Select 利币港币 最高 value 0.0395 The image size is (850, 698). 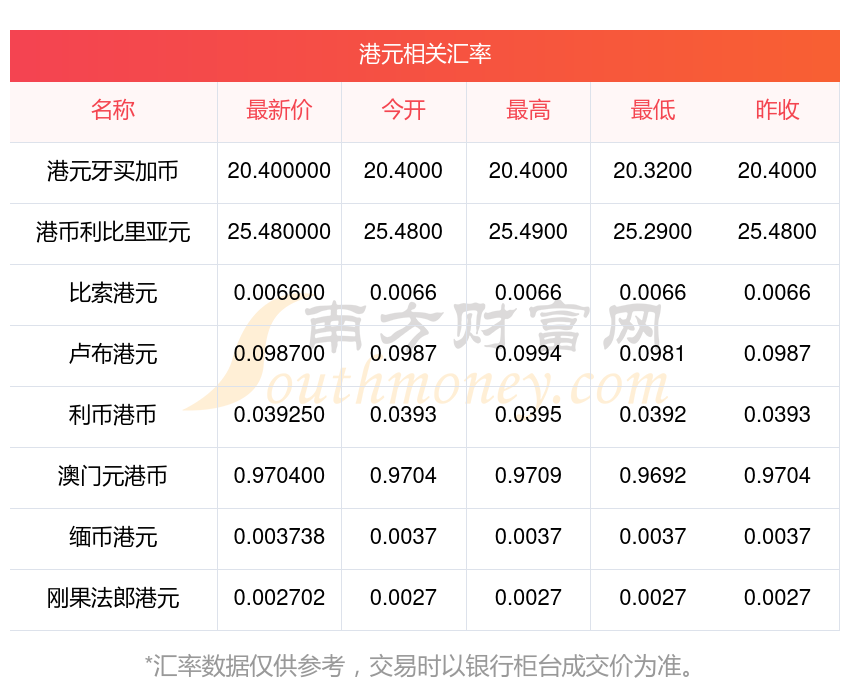coord(528,415)
